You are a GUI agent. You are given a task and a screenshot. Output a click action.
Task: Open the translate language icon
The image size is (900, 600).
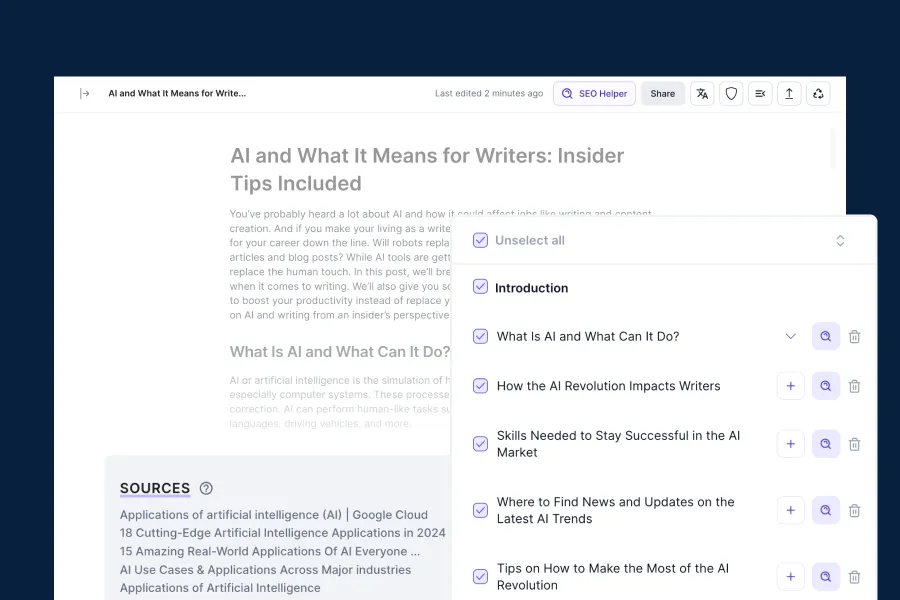click(x=702, y=94)
